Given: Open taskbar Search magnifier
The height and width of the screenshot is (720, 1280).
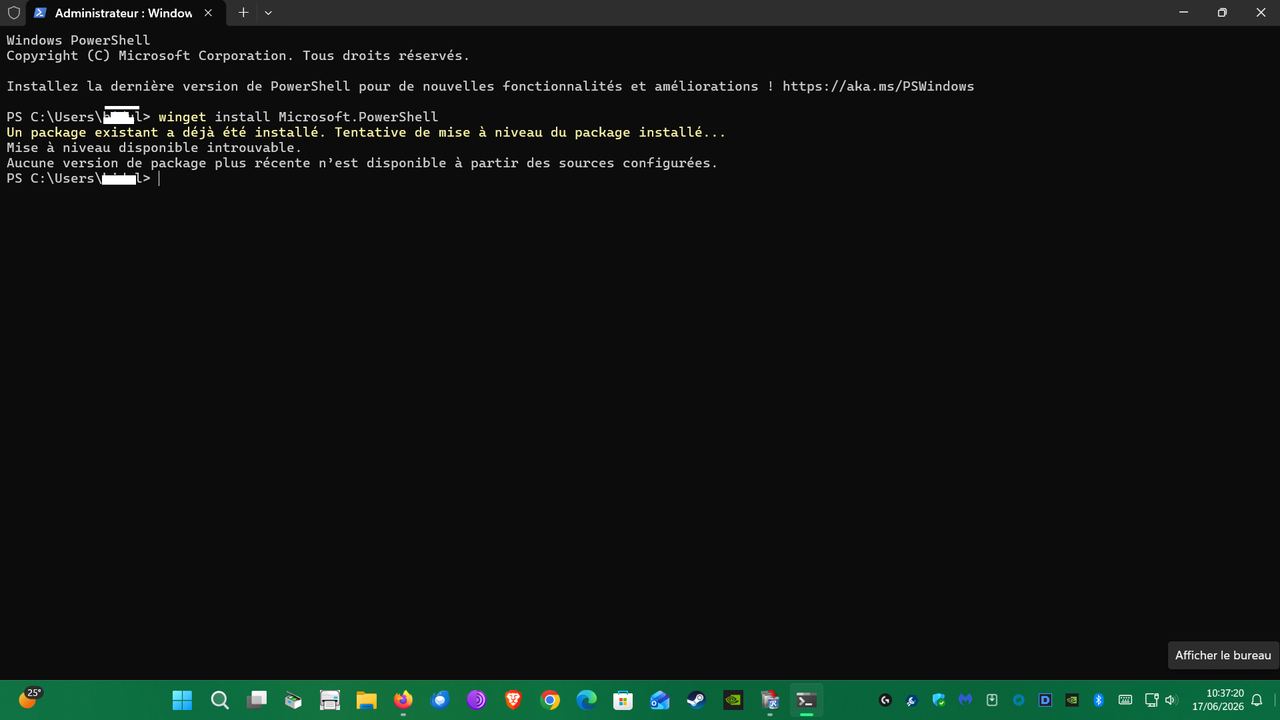Looking at the screenshot, I should [220, 700].
